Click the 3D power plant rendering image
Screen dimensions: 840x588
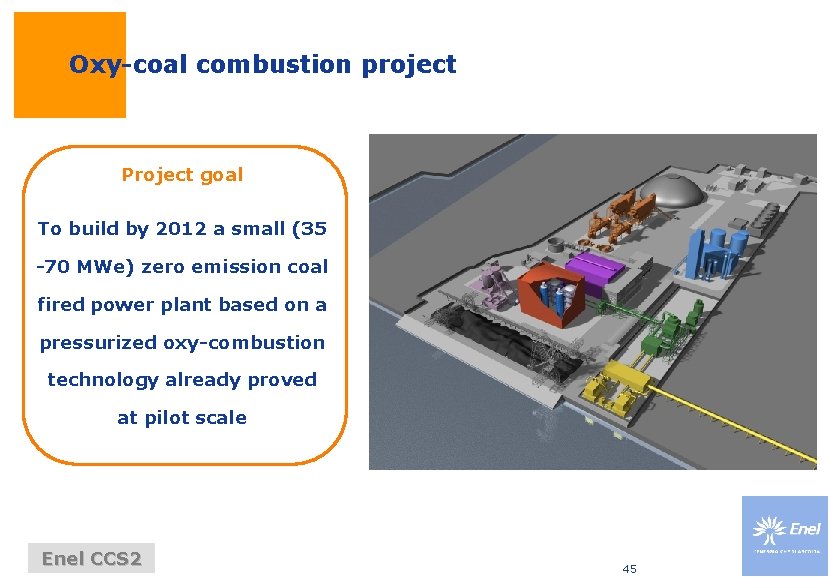tap(592, 302)
